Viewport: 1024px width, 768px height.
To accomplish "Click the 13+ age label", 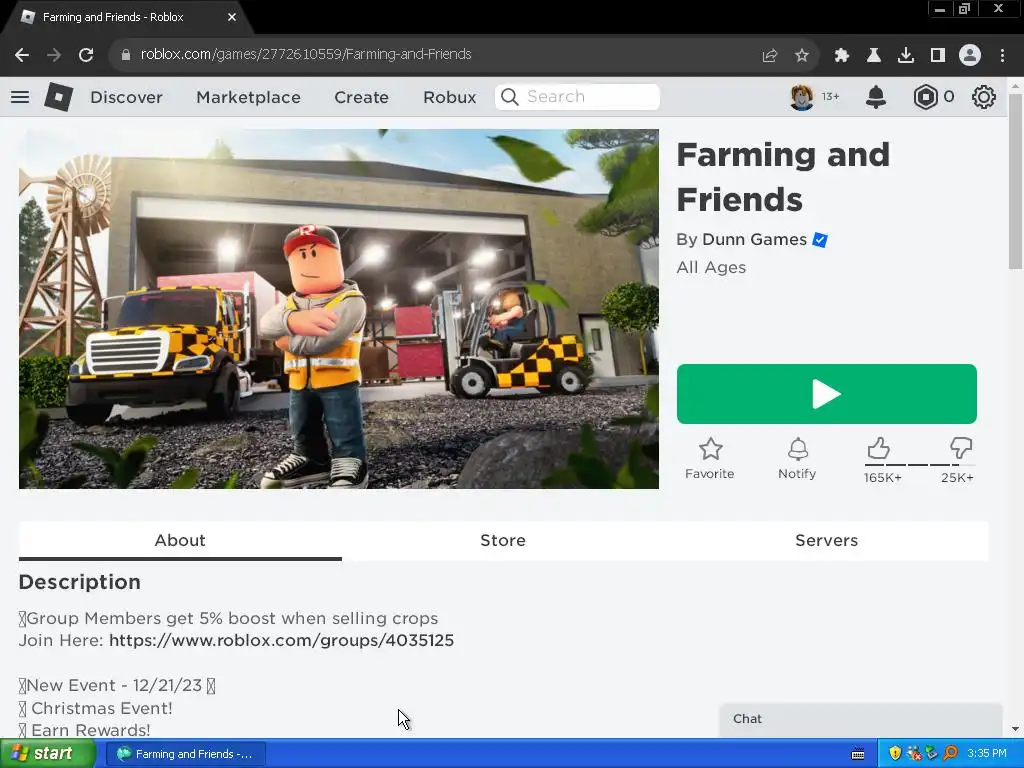I will [x=831, y=97].
